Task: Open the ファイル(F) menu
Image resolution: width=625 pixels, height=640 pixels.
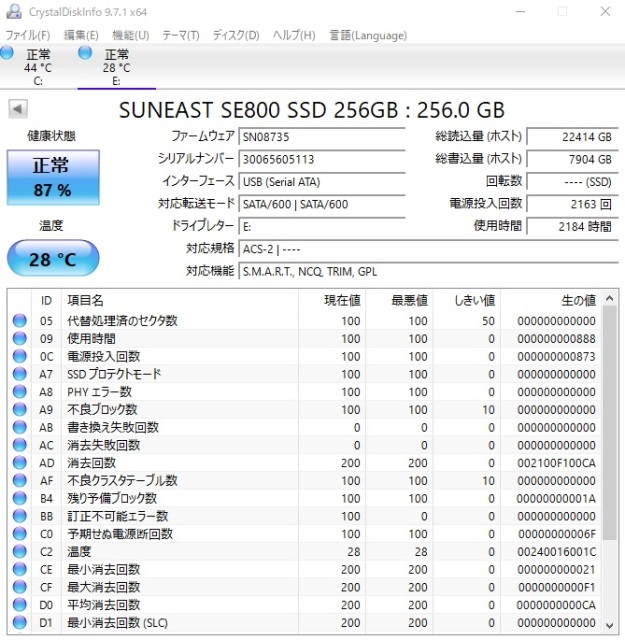Action: coord(28,35)
